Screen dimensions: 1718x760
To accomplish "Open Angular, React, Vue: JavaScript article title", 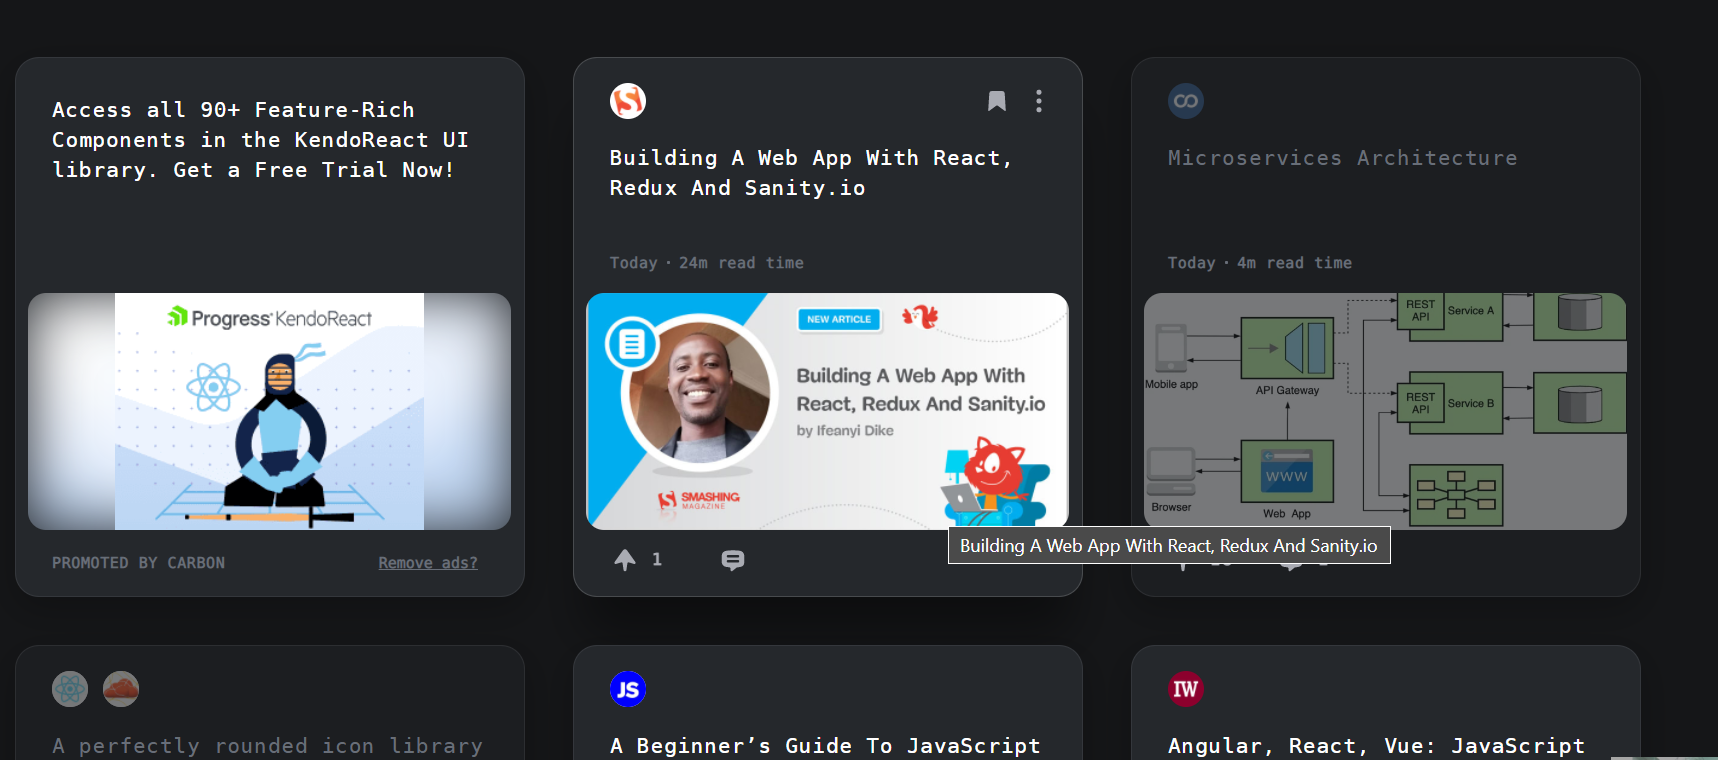I will coord(1376,746).
